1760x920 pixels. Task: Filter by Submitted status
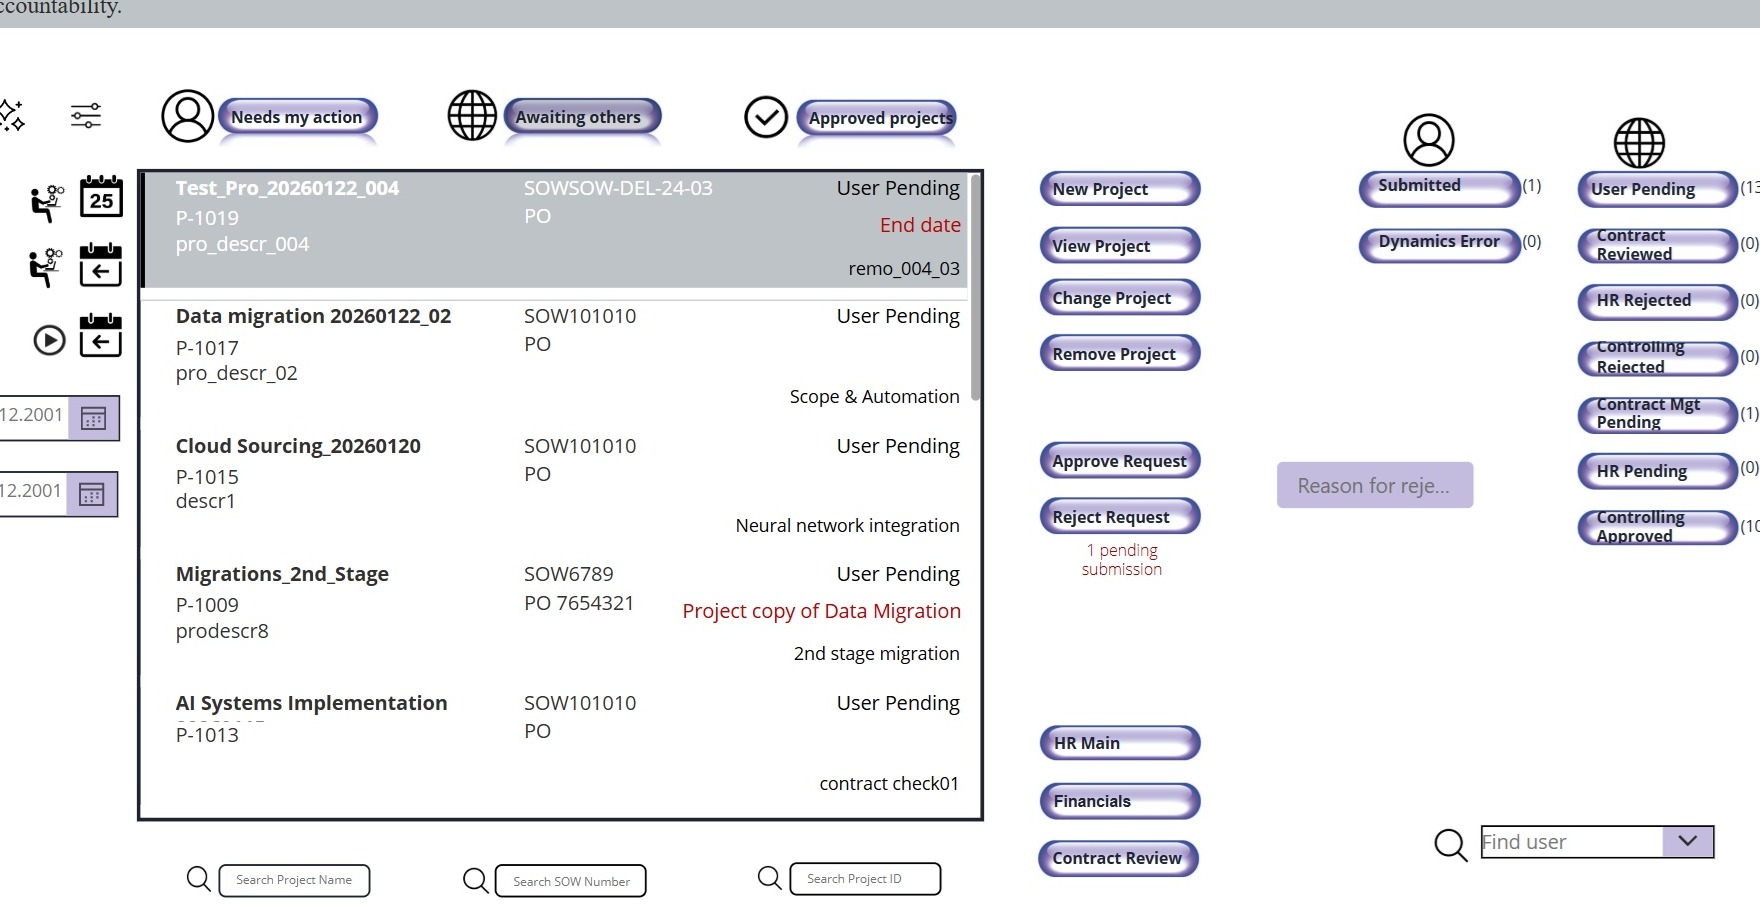point(1439,187)
